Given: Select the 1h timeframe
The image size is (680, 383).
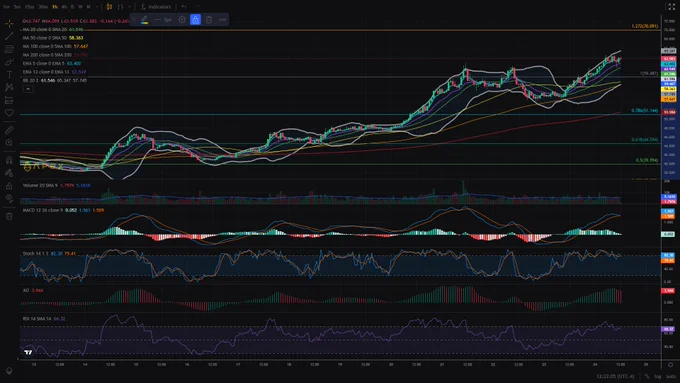Looking at the screenshot, I should click(55, 7).
